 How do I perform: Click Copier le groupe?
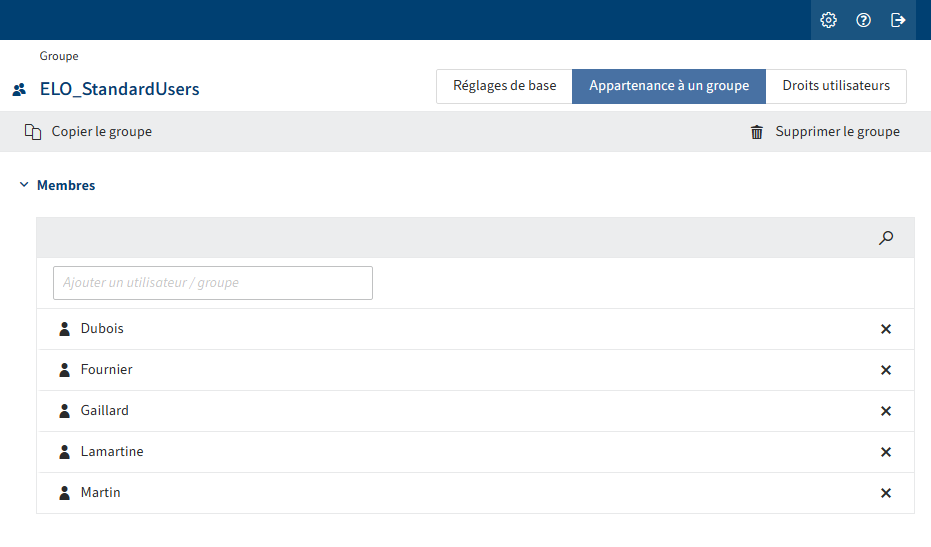pos(102,132)
